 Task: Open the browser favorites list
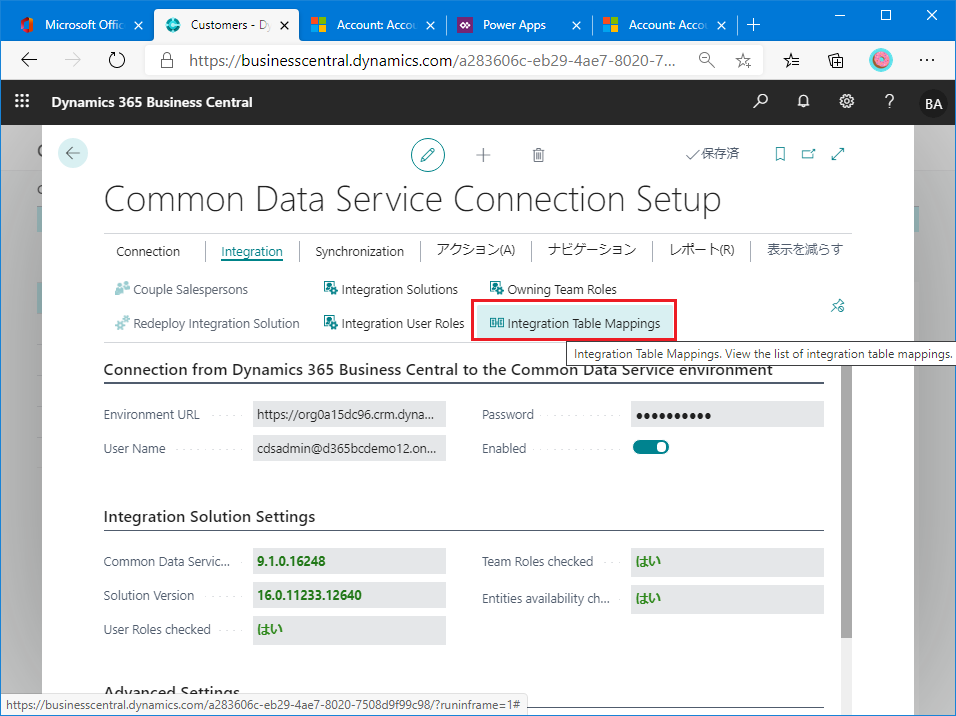click(791, 60)
